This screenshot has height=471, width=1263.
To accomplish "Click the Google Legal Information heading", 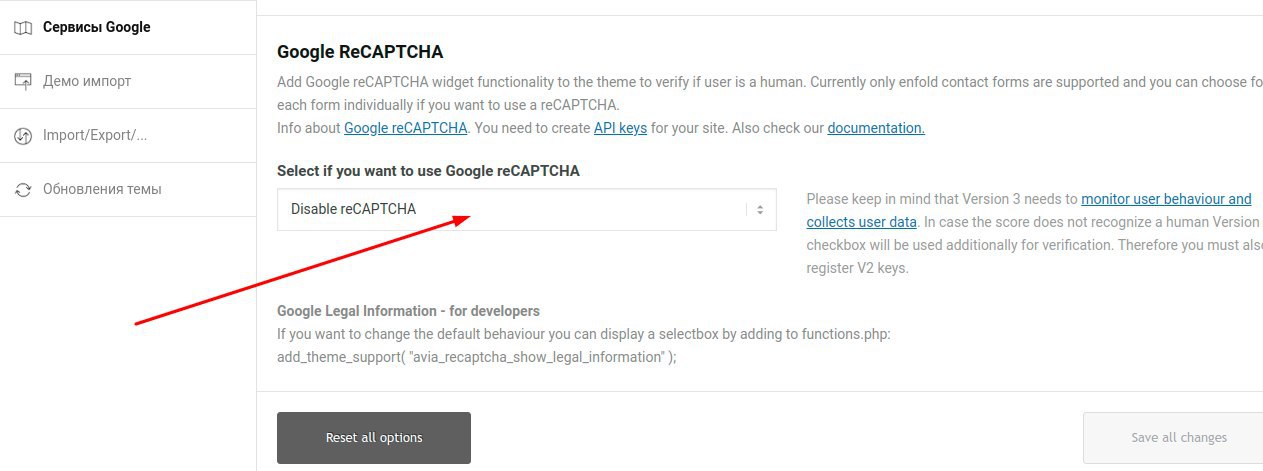I will [x=408, y=311].
